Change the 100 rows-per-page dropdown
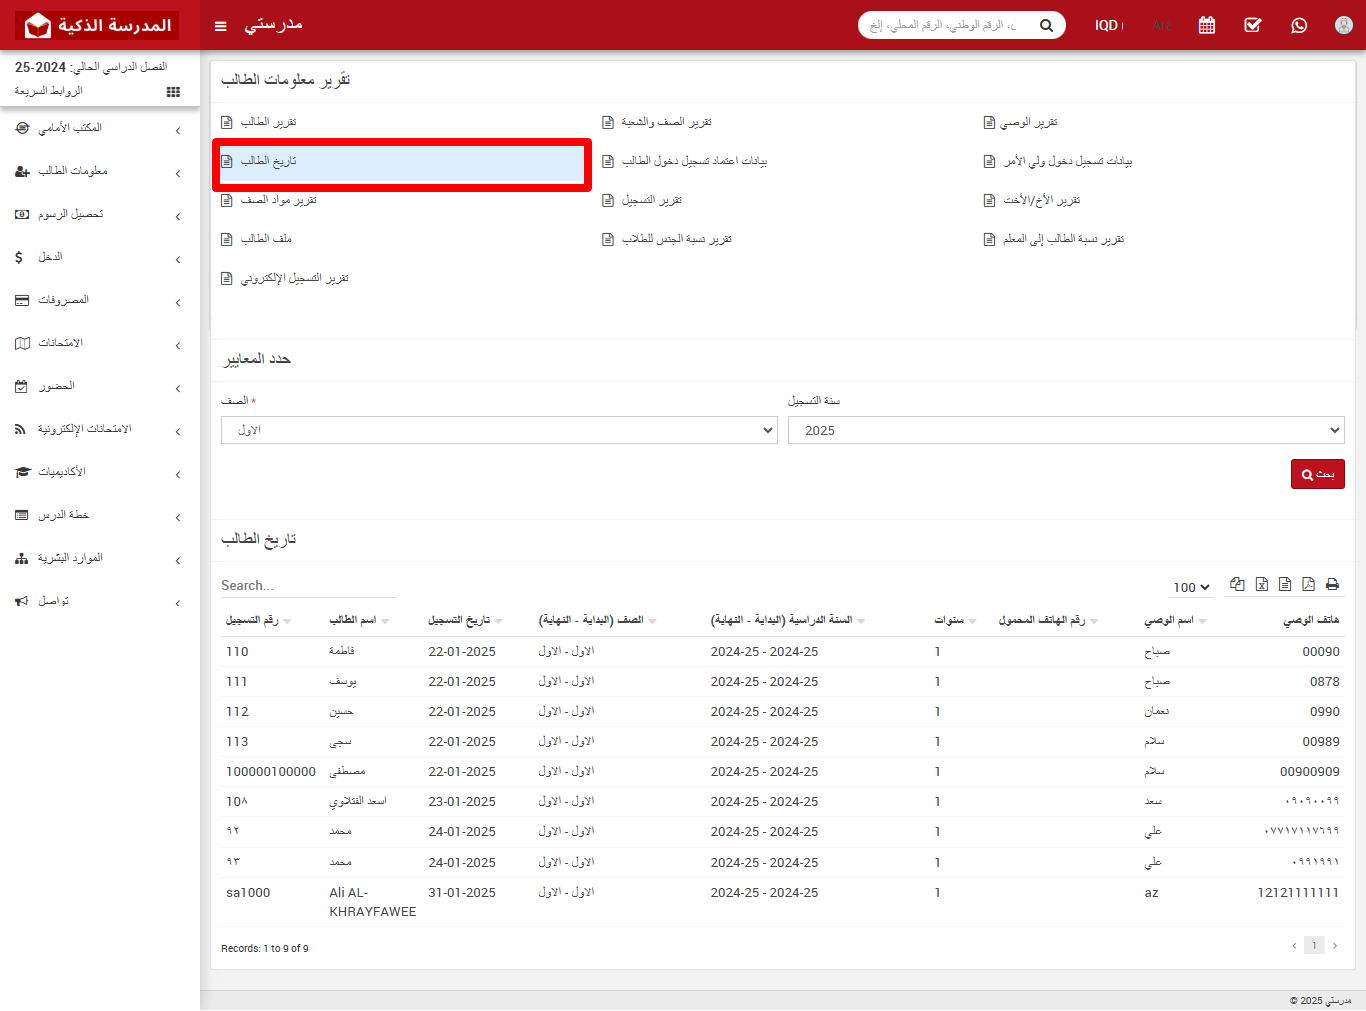Image resolution: width=1366 pixels, height=1011 pixels. pyautogui.click(x=1191, y=587)
